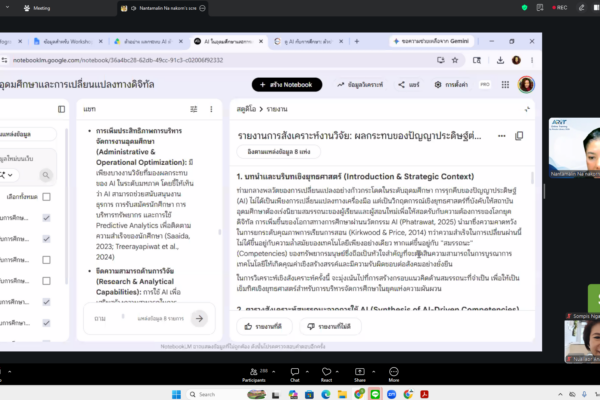Collapse the sources panel icon
This screenshot has height=400, width=600.
(x=61, y=109)
